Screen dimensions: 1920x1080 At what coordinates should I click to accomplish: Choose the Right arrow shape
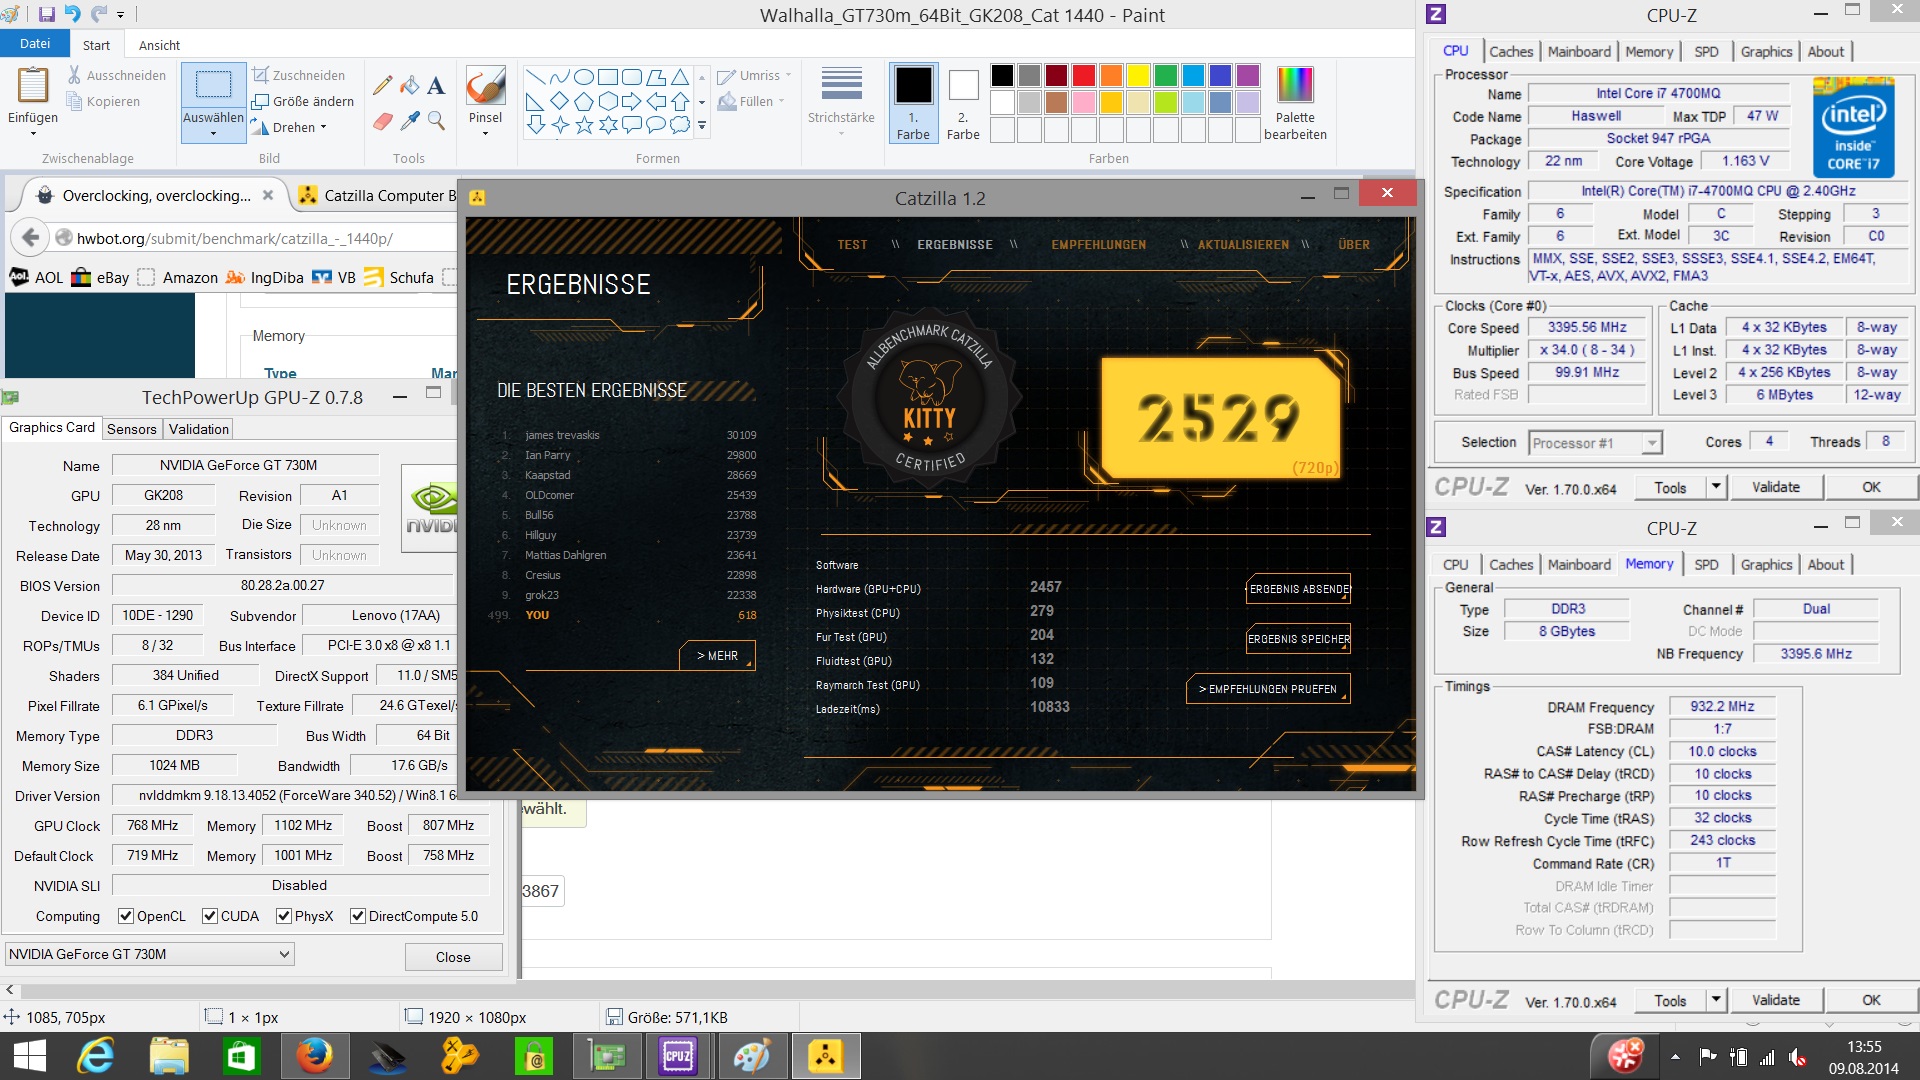tap(632, 101)
